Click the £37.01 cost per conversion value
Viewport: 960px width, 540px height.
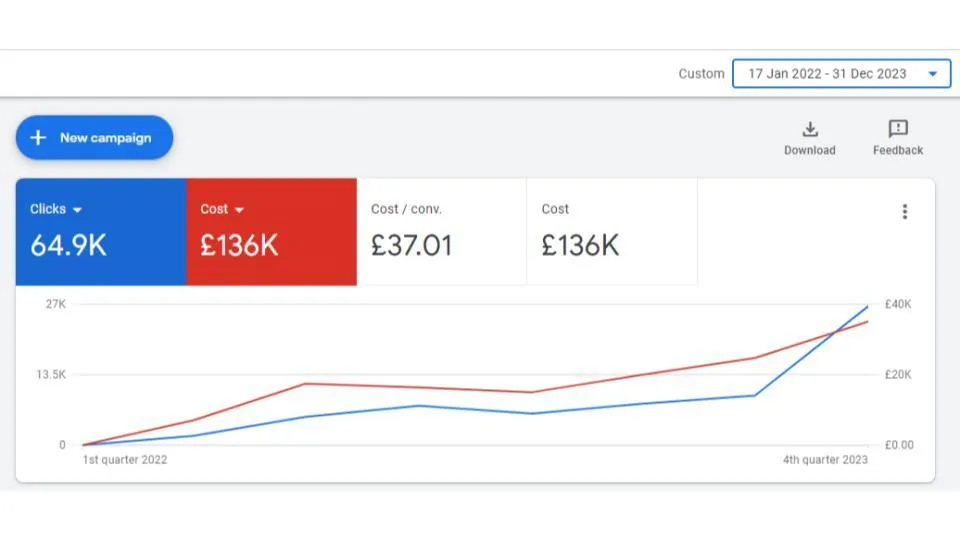pos(411,246)
